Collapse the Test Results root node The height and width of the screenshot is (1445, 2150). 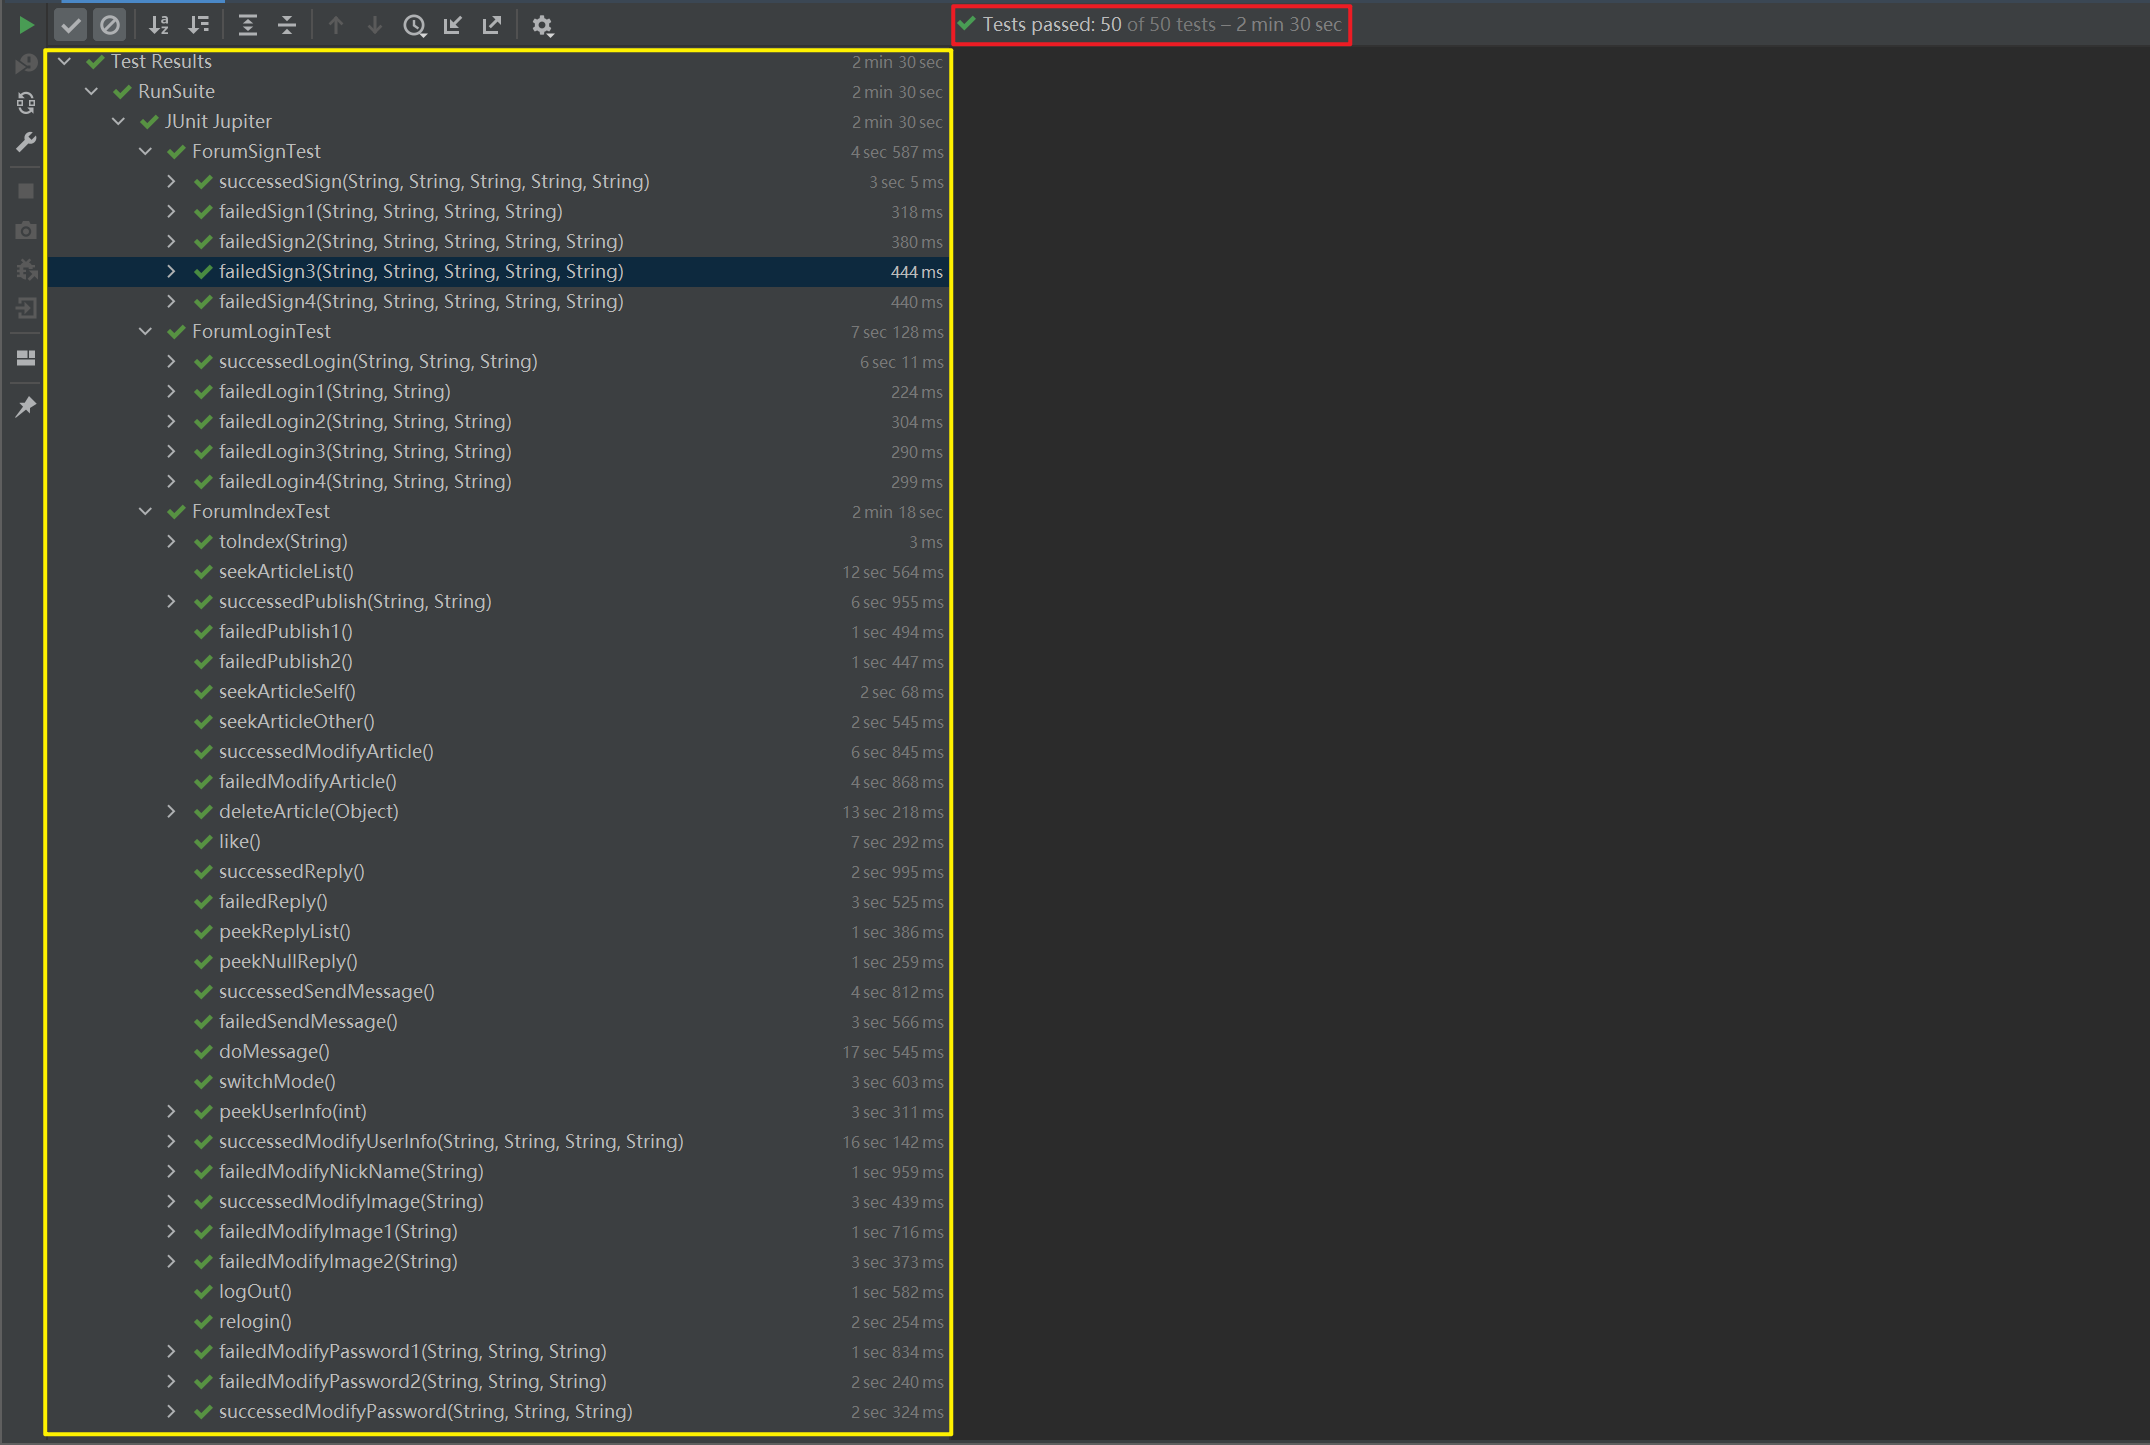click(65, 62)
